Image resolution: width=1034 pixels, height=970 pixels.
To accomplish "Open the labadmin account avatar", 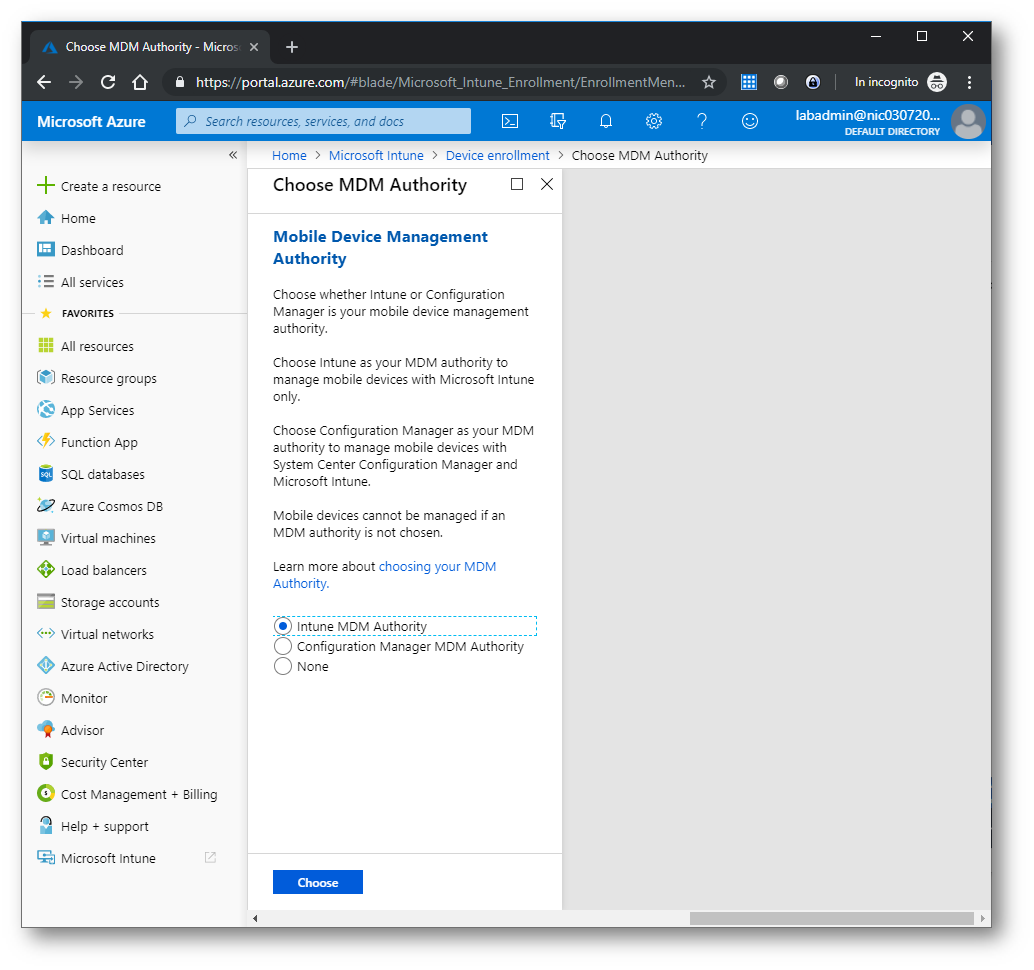I will (x=968, y=121).
